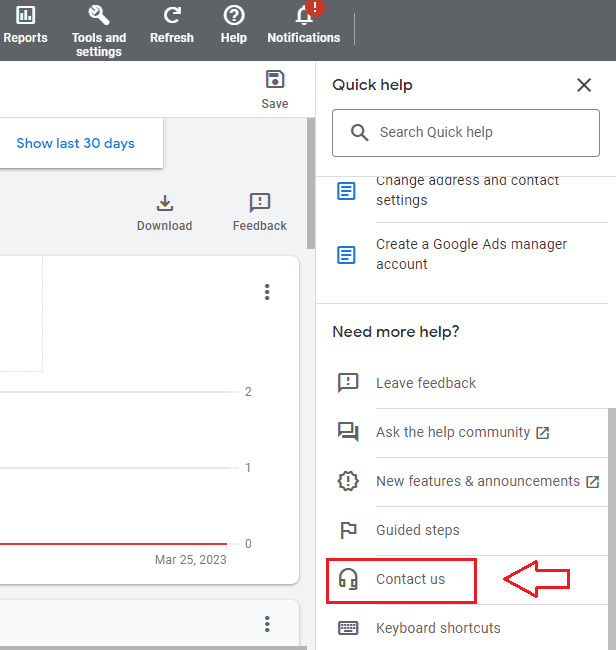Click the Refresh icon

(172, 16)
